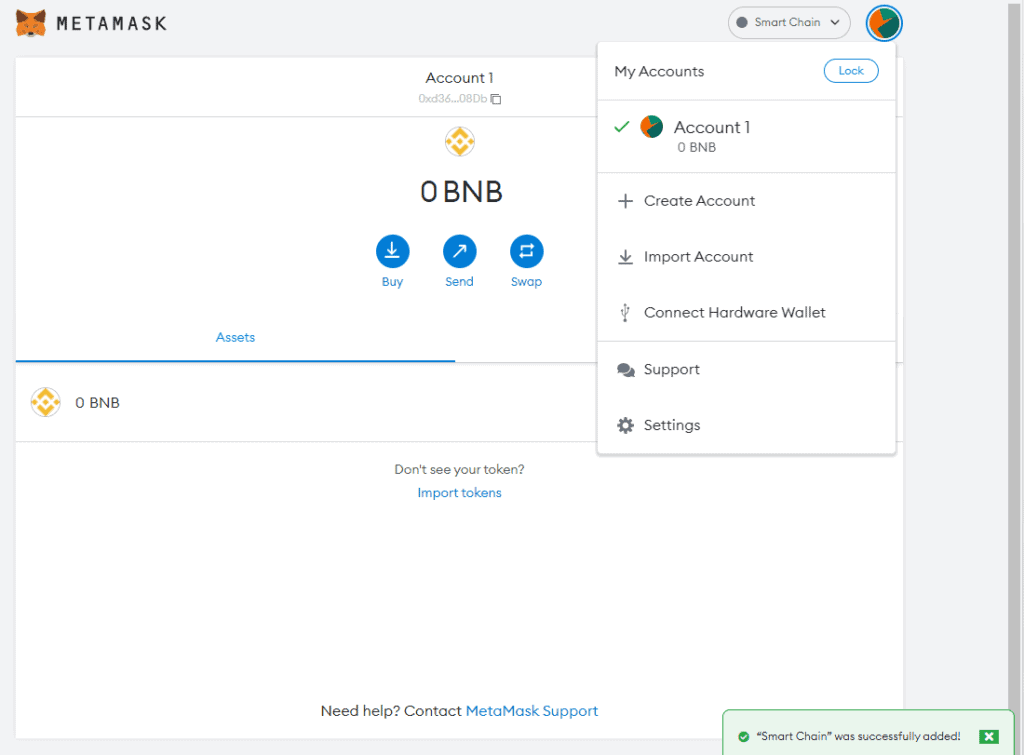
Task: Select Account 1 in My Accounts
Action: pos(746,137)
